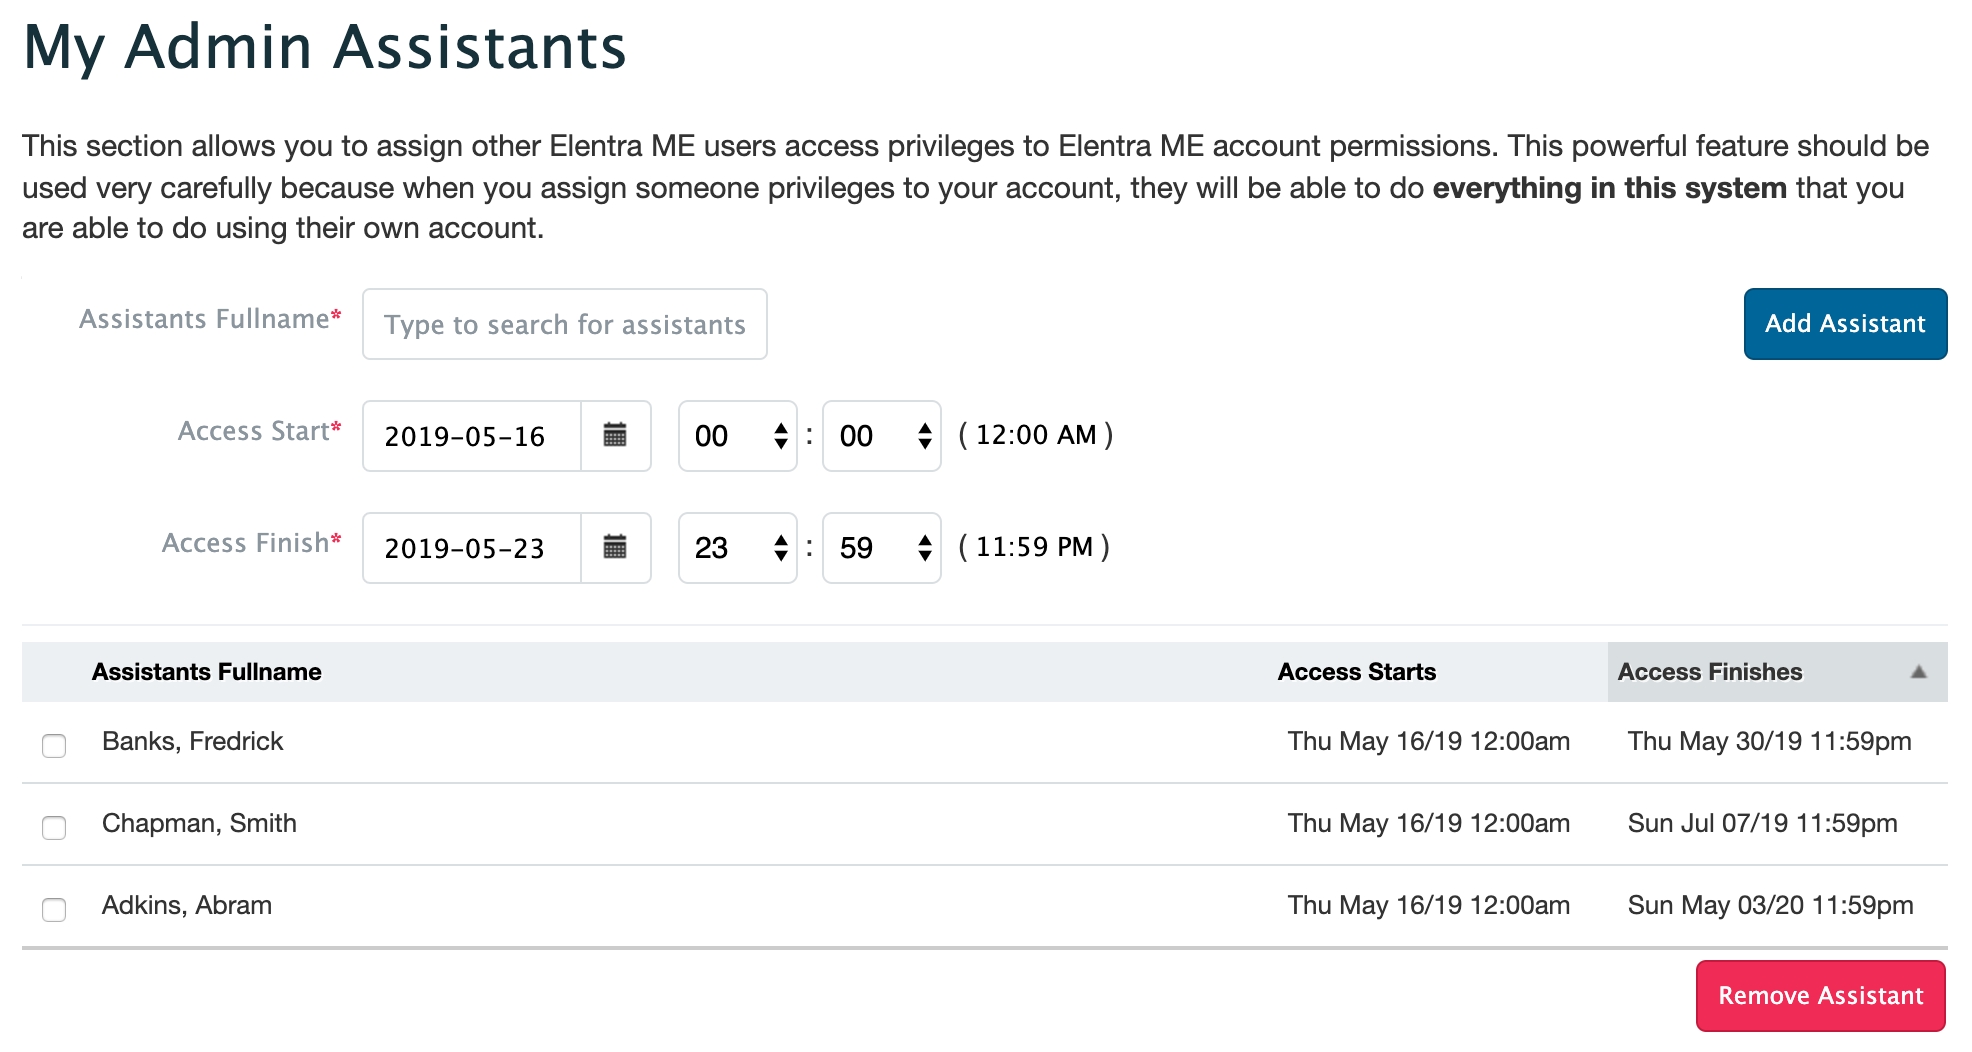This screenshot has height=1052, width=1972.
Task: Click the Banks, Fredrick name entry
Action: [193, 741]
